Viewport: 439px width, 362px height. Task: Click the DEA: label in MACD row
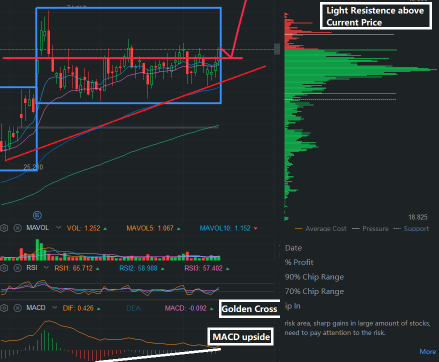click(x=134, y=308)
